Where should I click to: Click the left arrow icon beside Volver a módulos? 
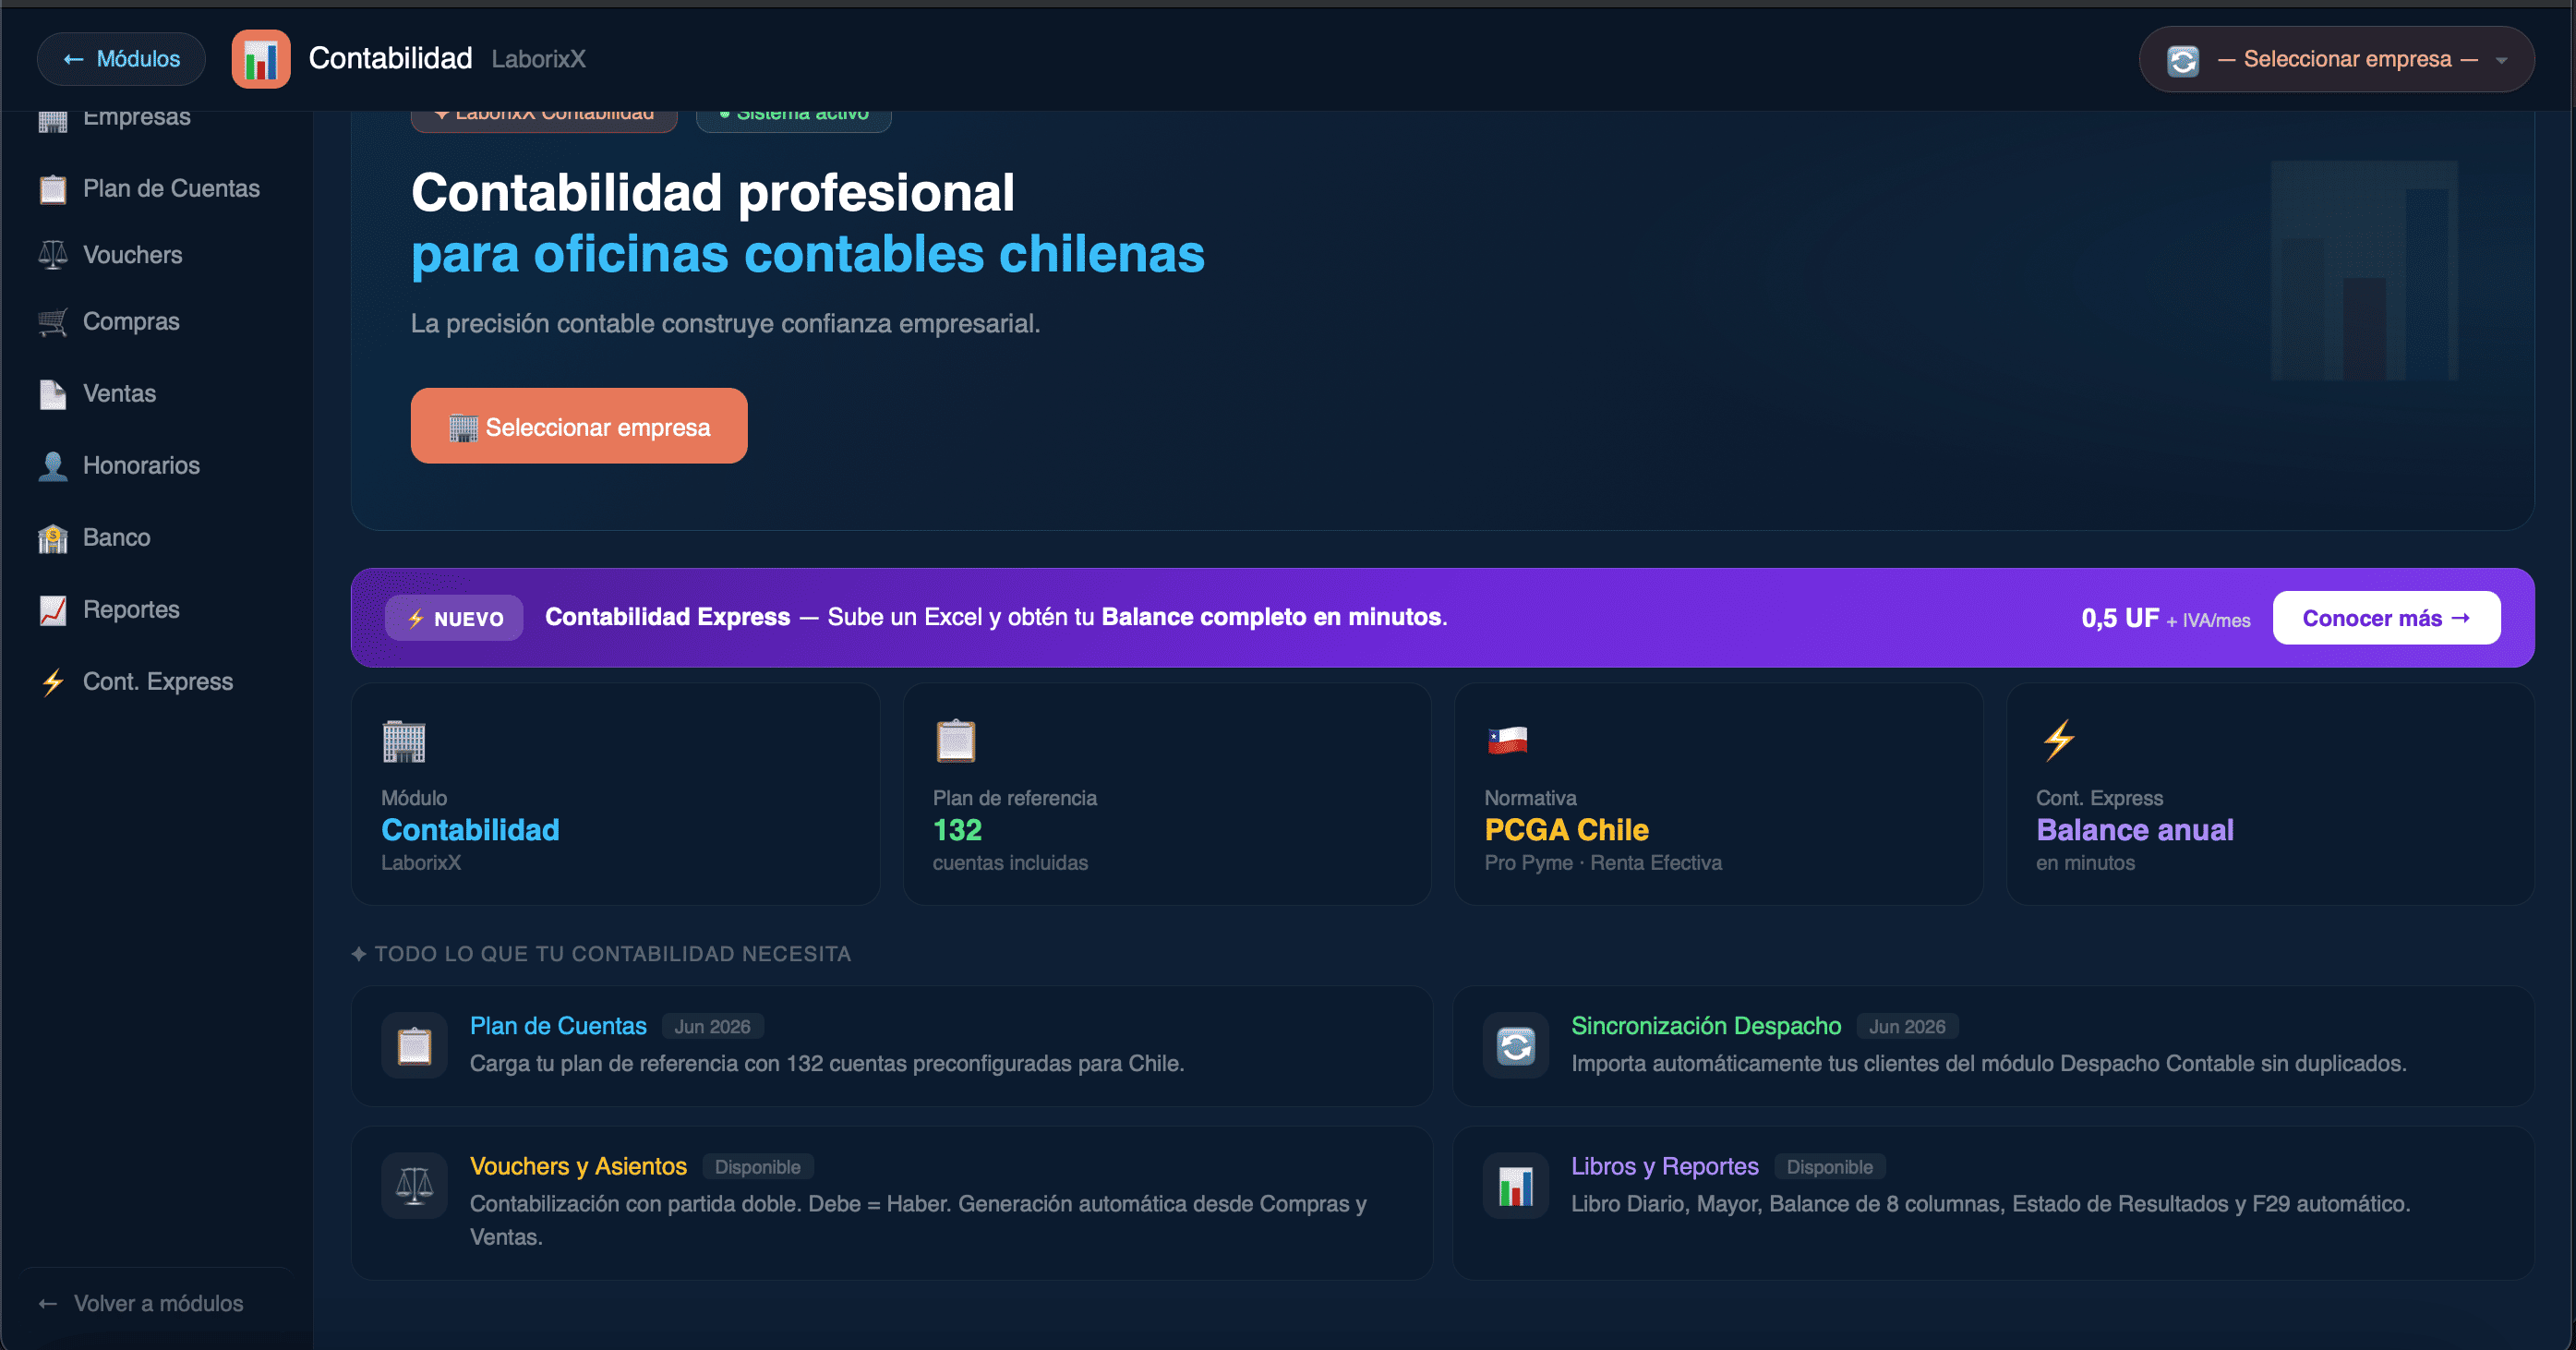[48, 1304]
